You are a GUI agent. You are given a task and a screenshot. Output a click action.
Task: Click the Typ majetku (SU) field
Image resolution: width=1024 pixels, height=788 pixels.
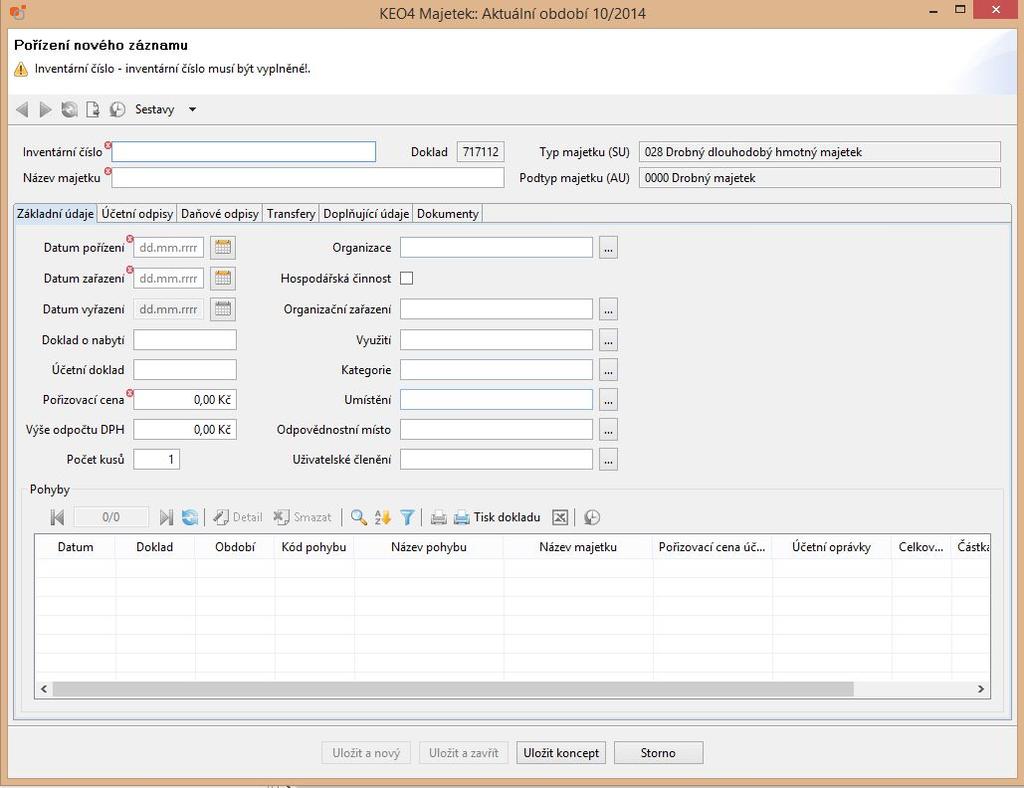[820, 151]
